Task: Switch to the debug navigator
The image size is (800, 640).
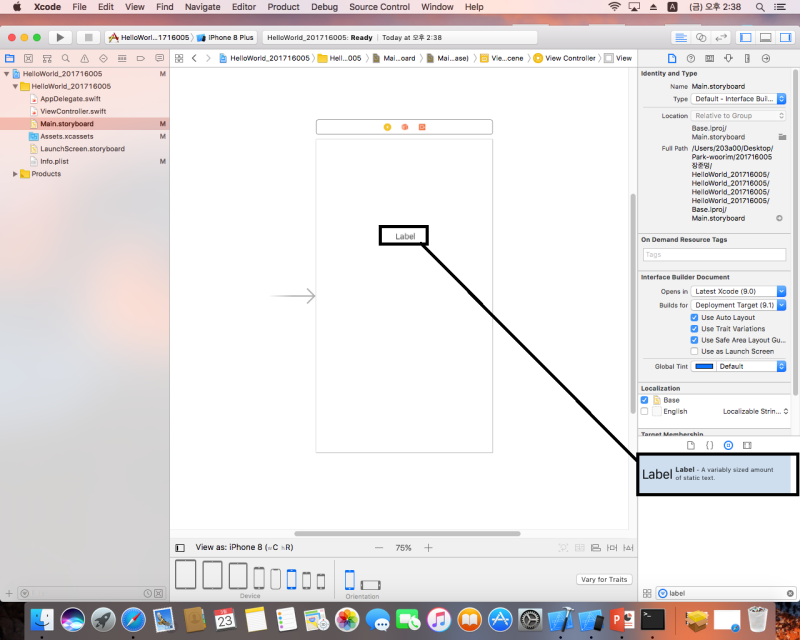Action: tap(122, 58)
